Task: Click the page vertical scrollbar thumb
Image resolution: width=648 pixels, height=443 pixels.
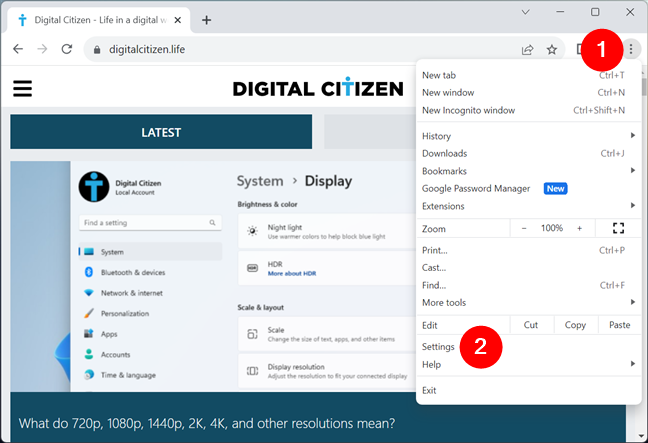Action: click(644, 87)
